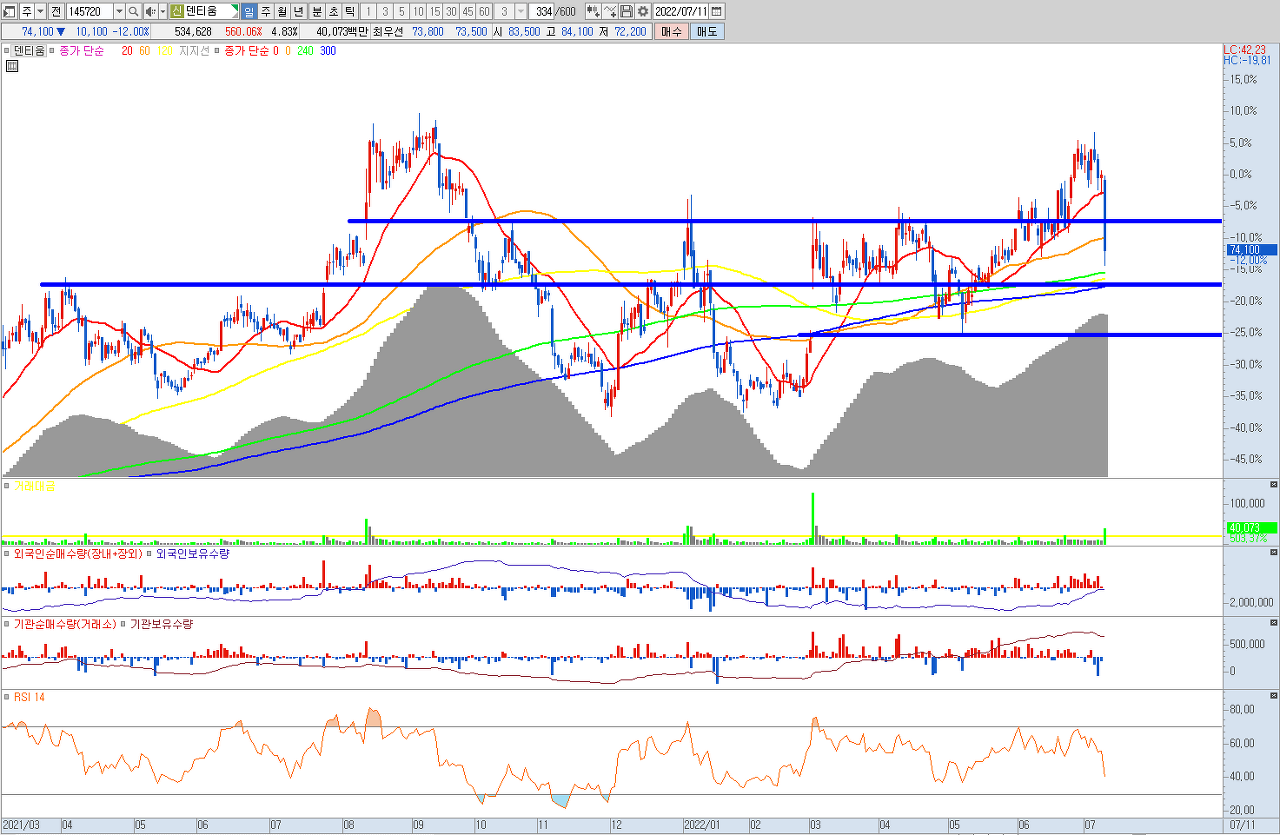Click the 매수 buy button
The width and height of the screenshot is (1280, 835).
click(671, 31)
